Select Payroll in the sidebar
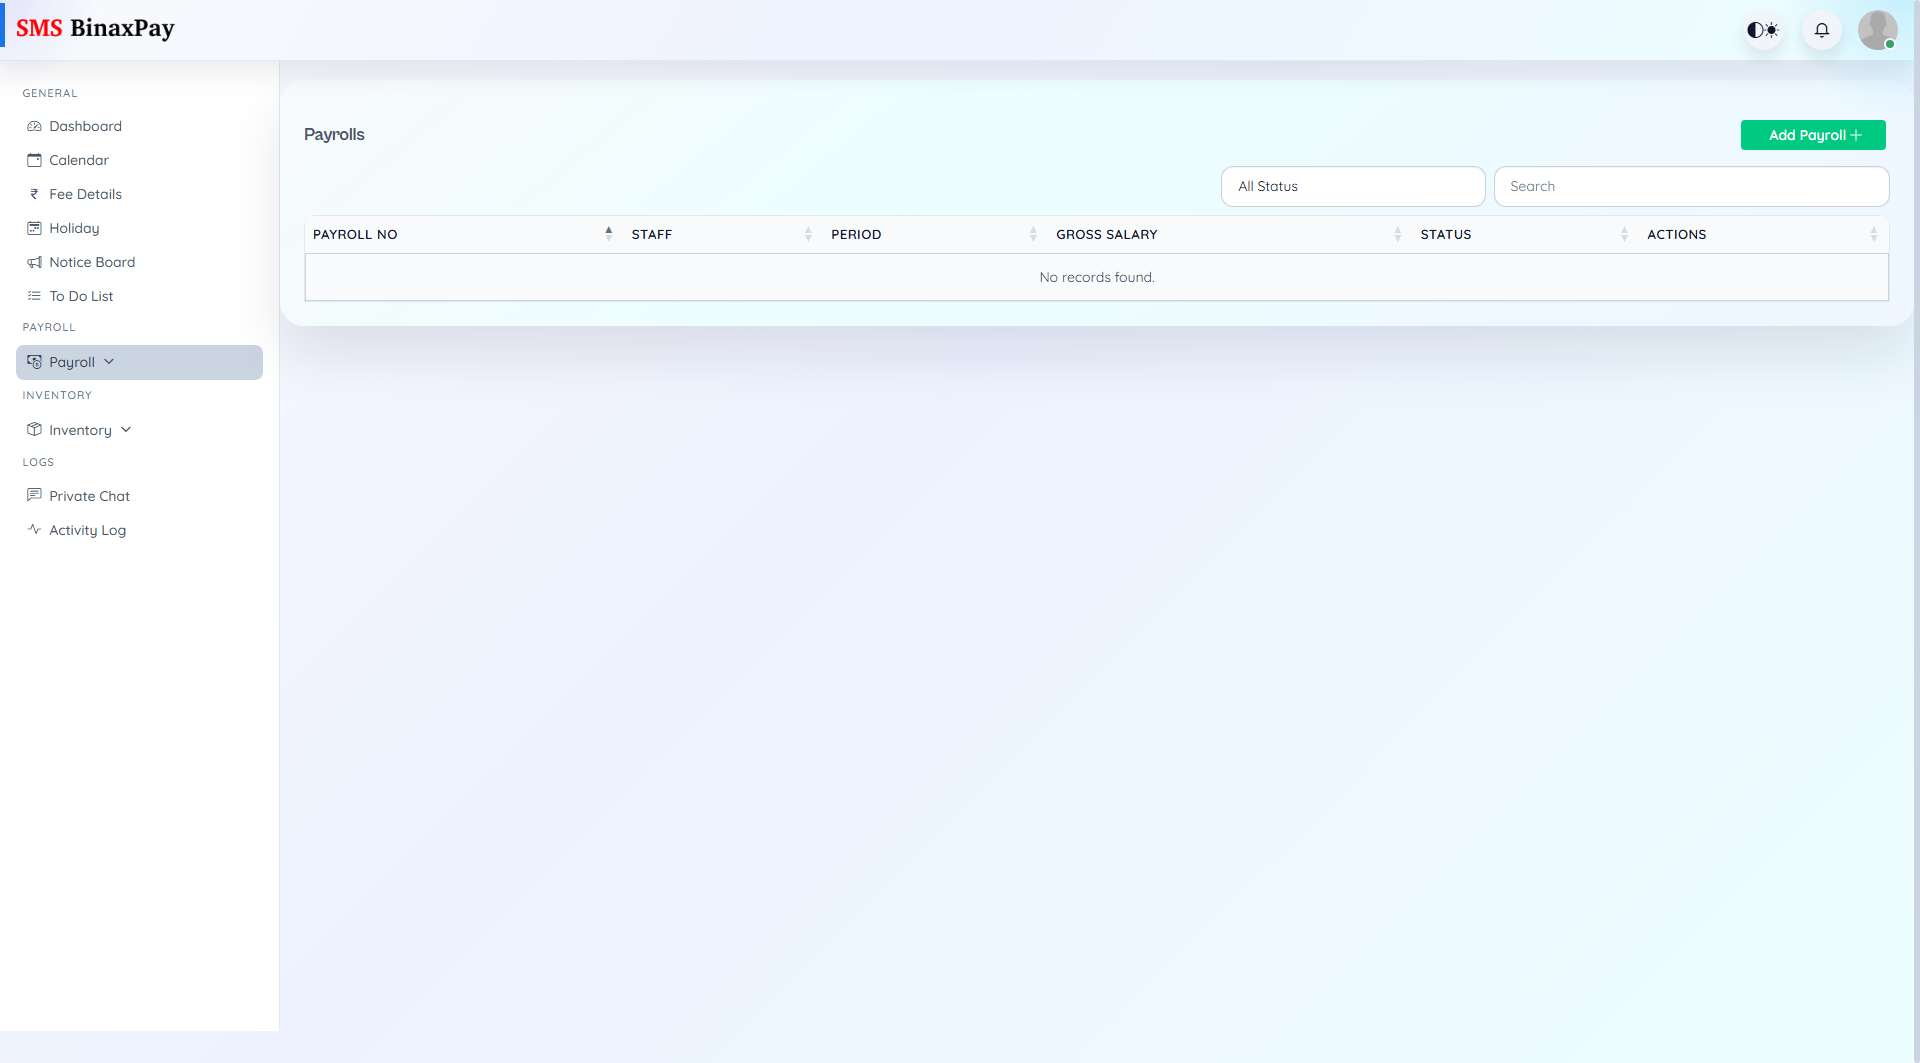 [x=71, y=361]
